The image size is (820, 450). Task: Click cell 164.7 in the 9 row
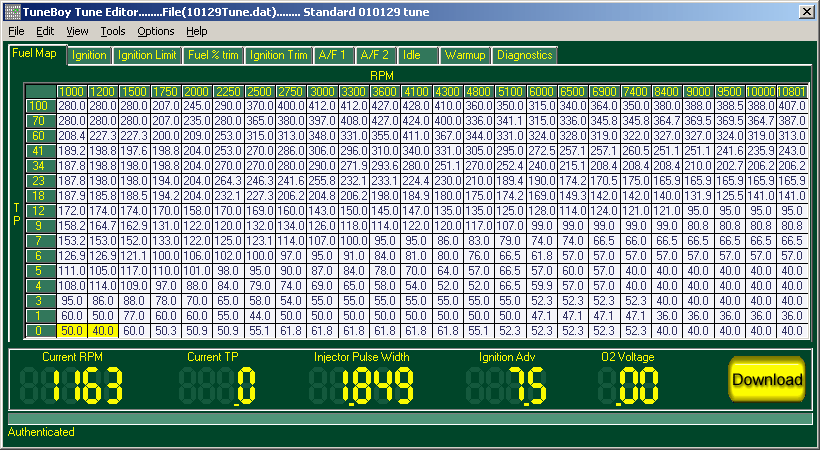pos(103,226)
